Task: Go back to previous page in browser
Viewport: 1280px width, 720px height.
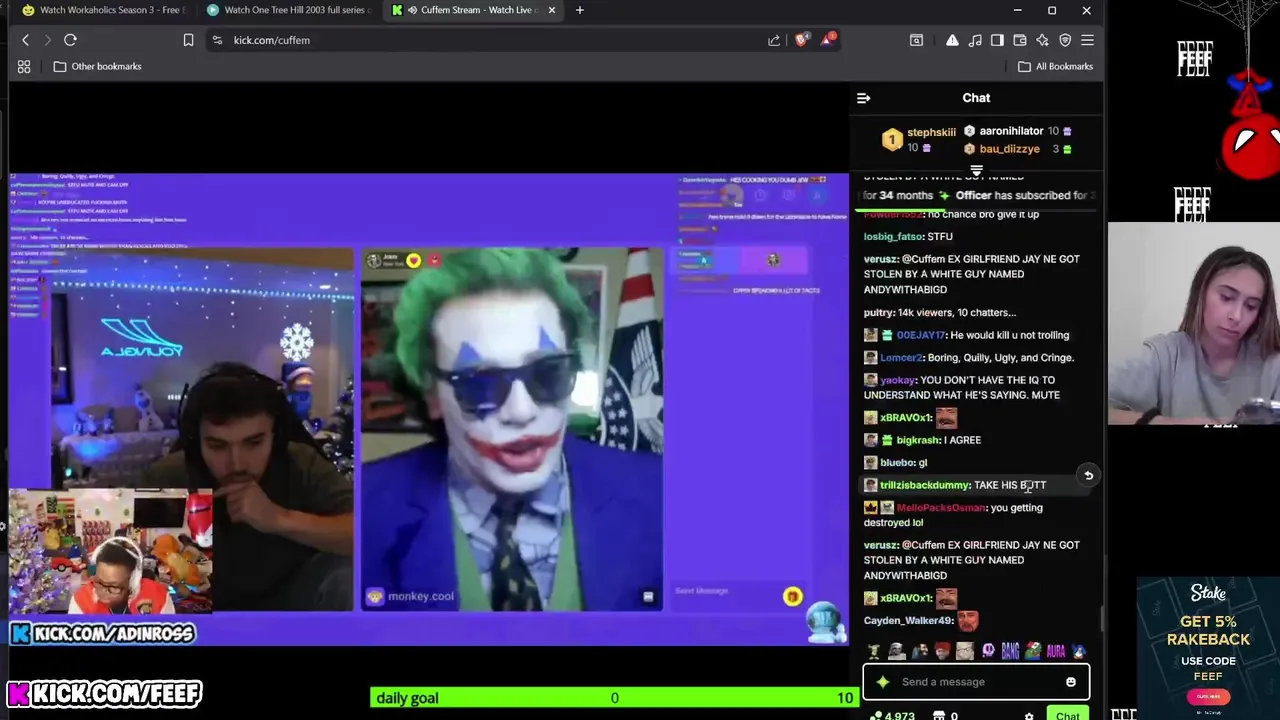Action: (25, 40)
